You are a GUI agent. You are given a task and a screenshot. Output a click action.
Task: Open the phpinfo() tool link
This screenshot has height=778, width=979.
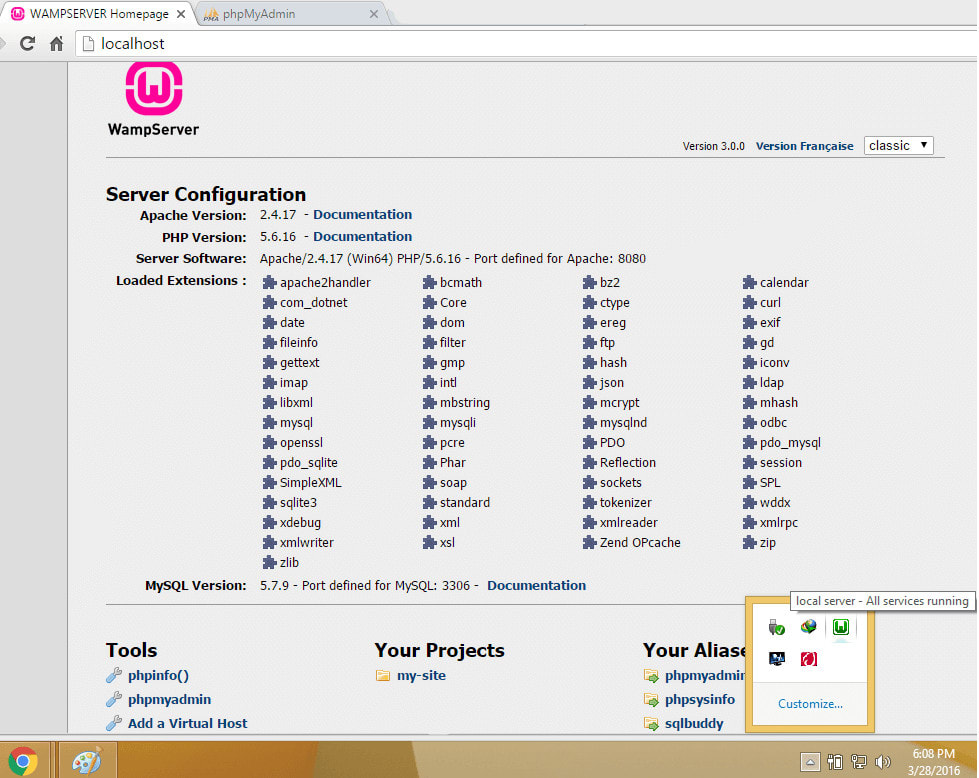tap(158, 675)
